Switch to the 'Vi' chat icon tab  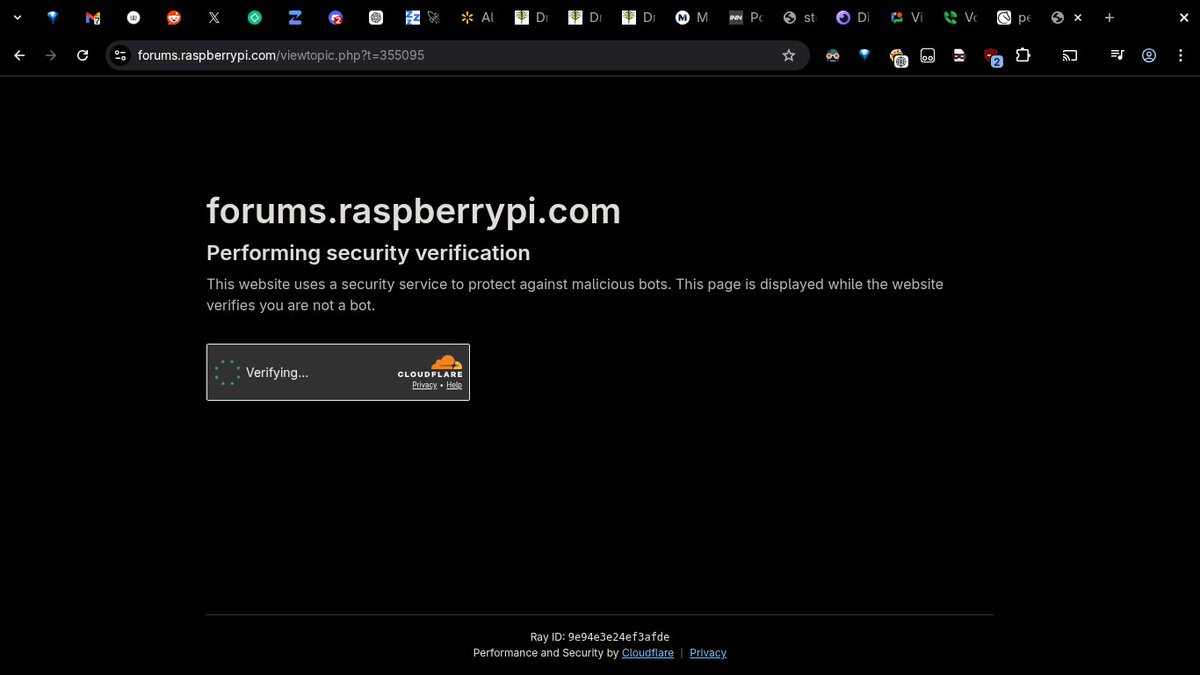[908, 18]
